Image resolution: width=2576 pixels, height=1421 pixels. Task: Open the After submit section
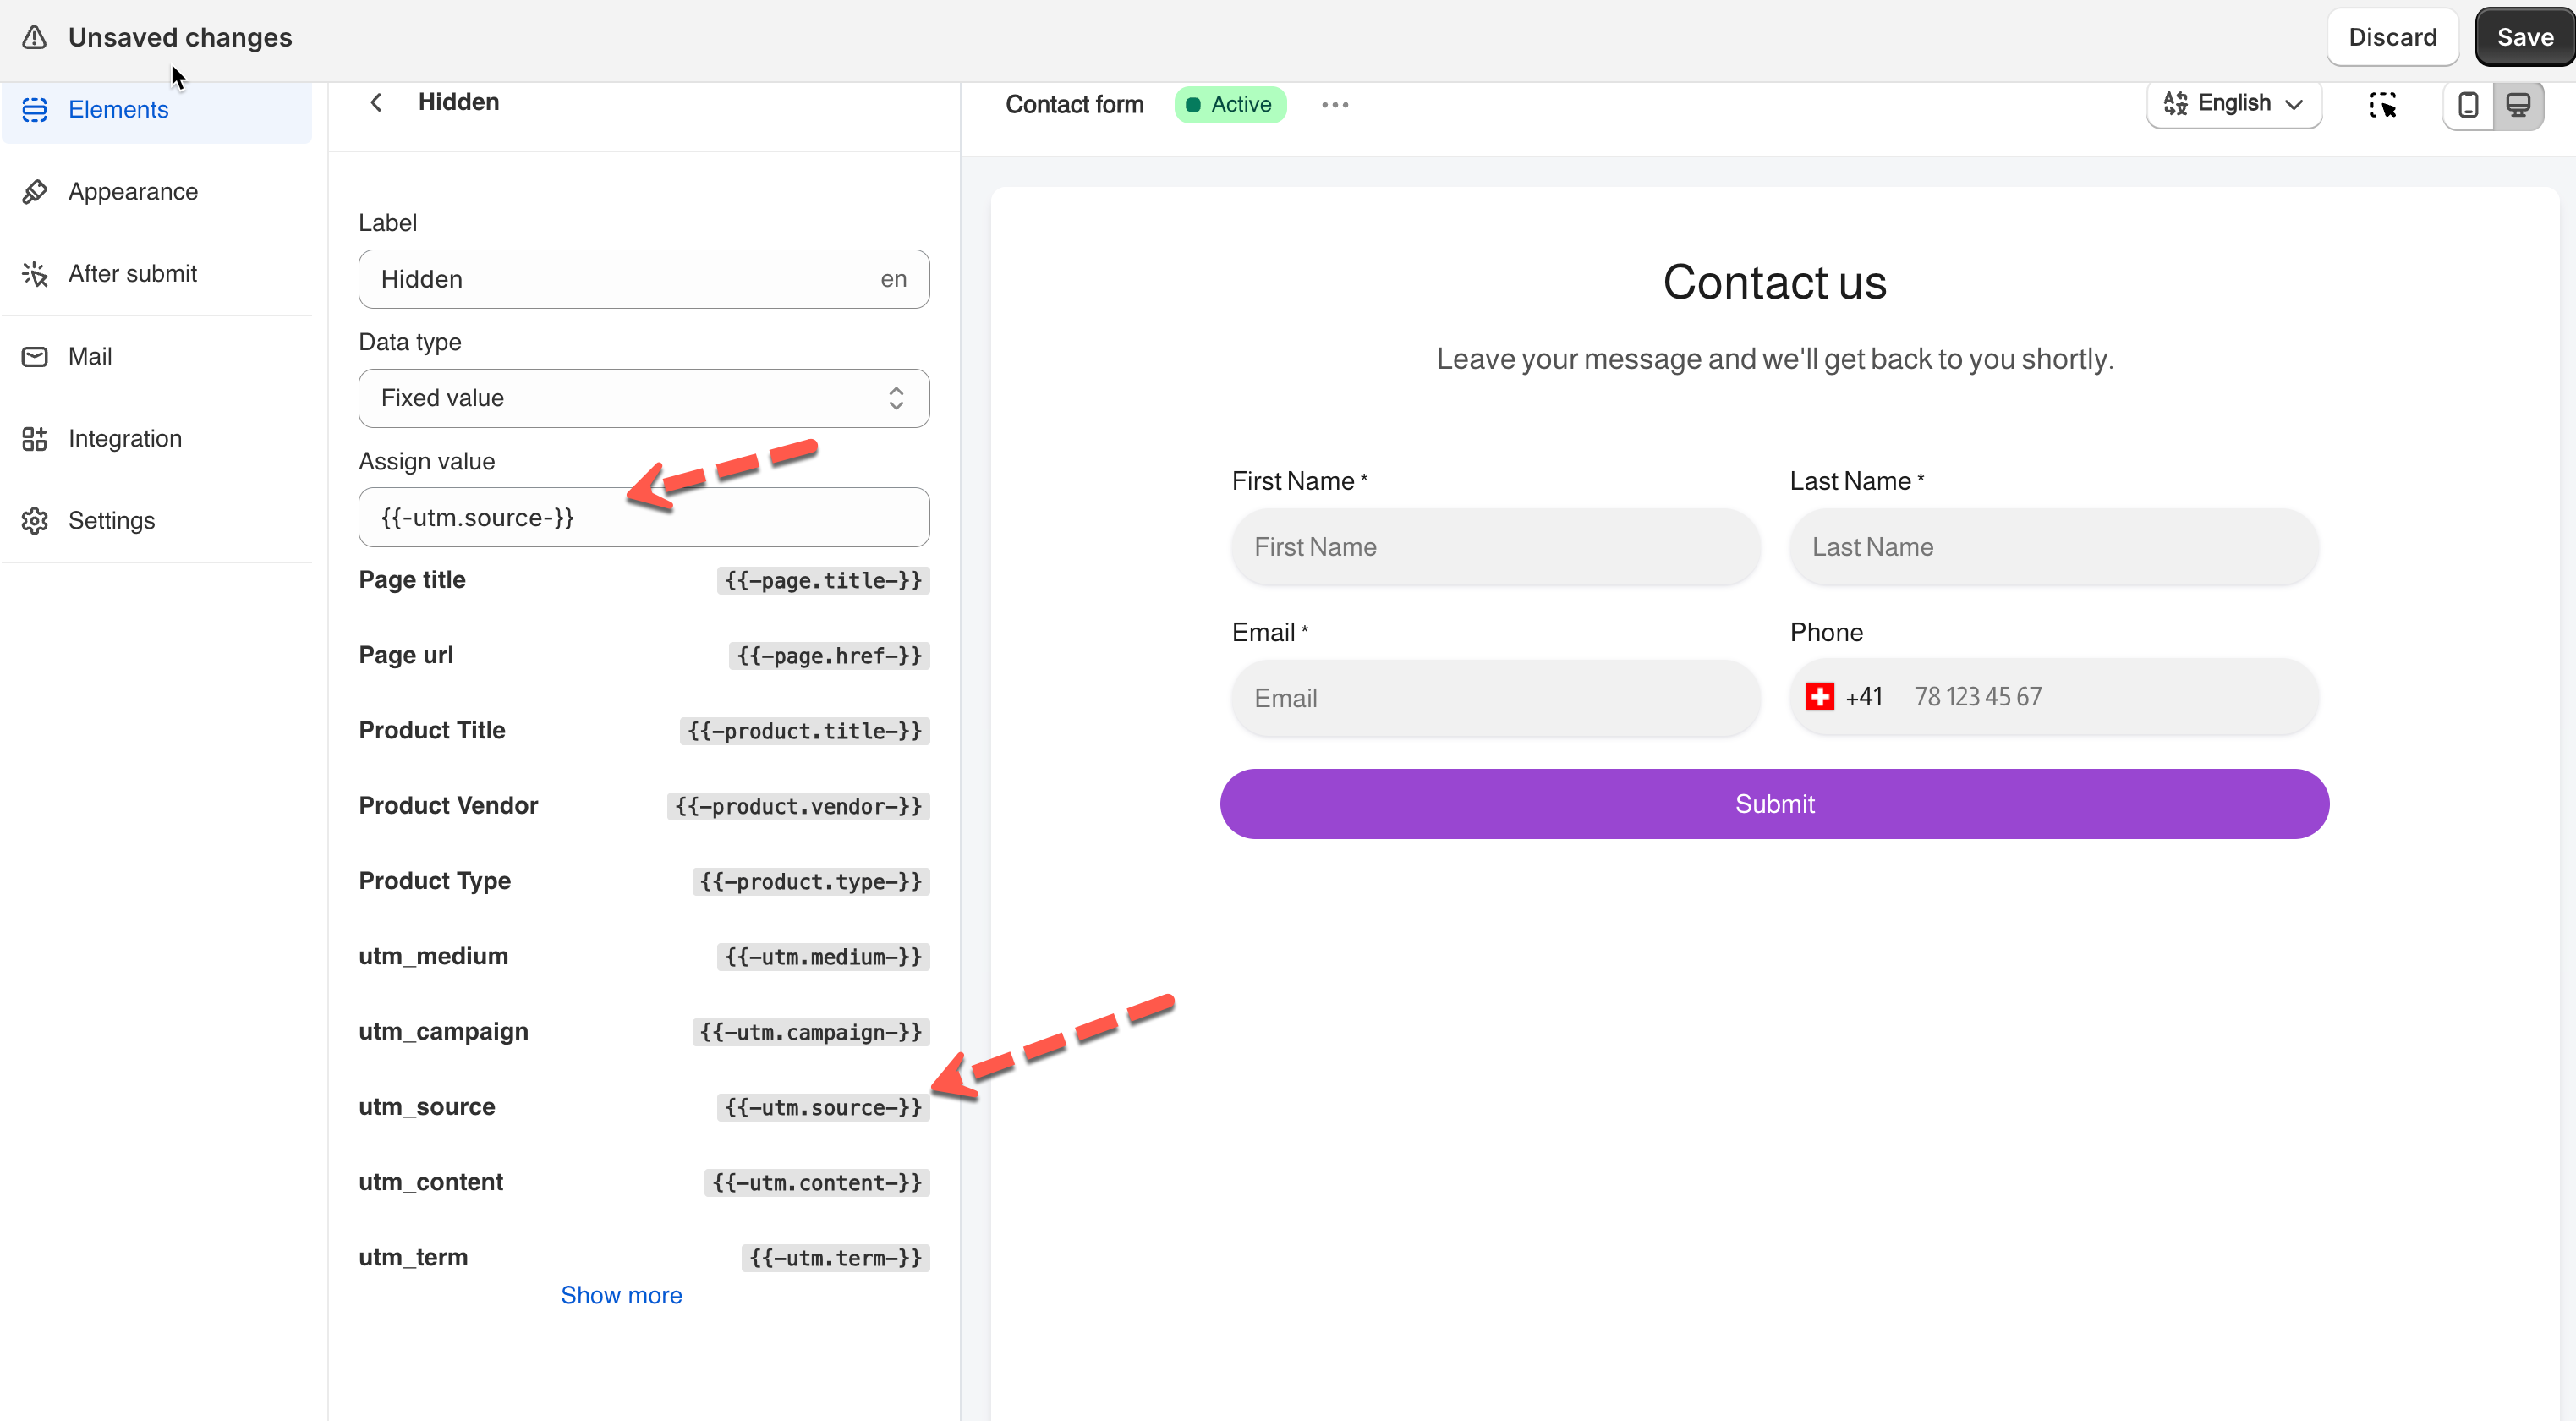tap(132, 273)
